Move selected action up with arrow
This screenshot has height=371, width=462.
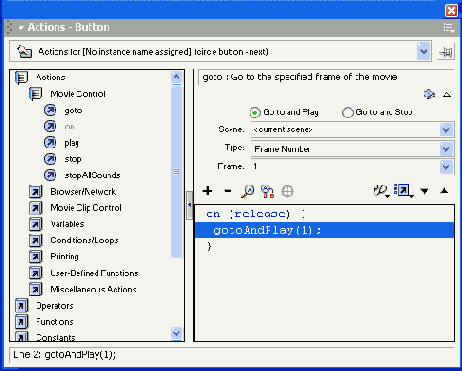point(444,191)
